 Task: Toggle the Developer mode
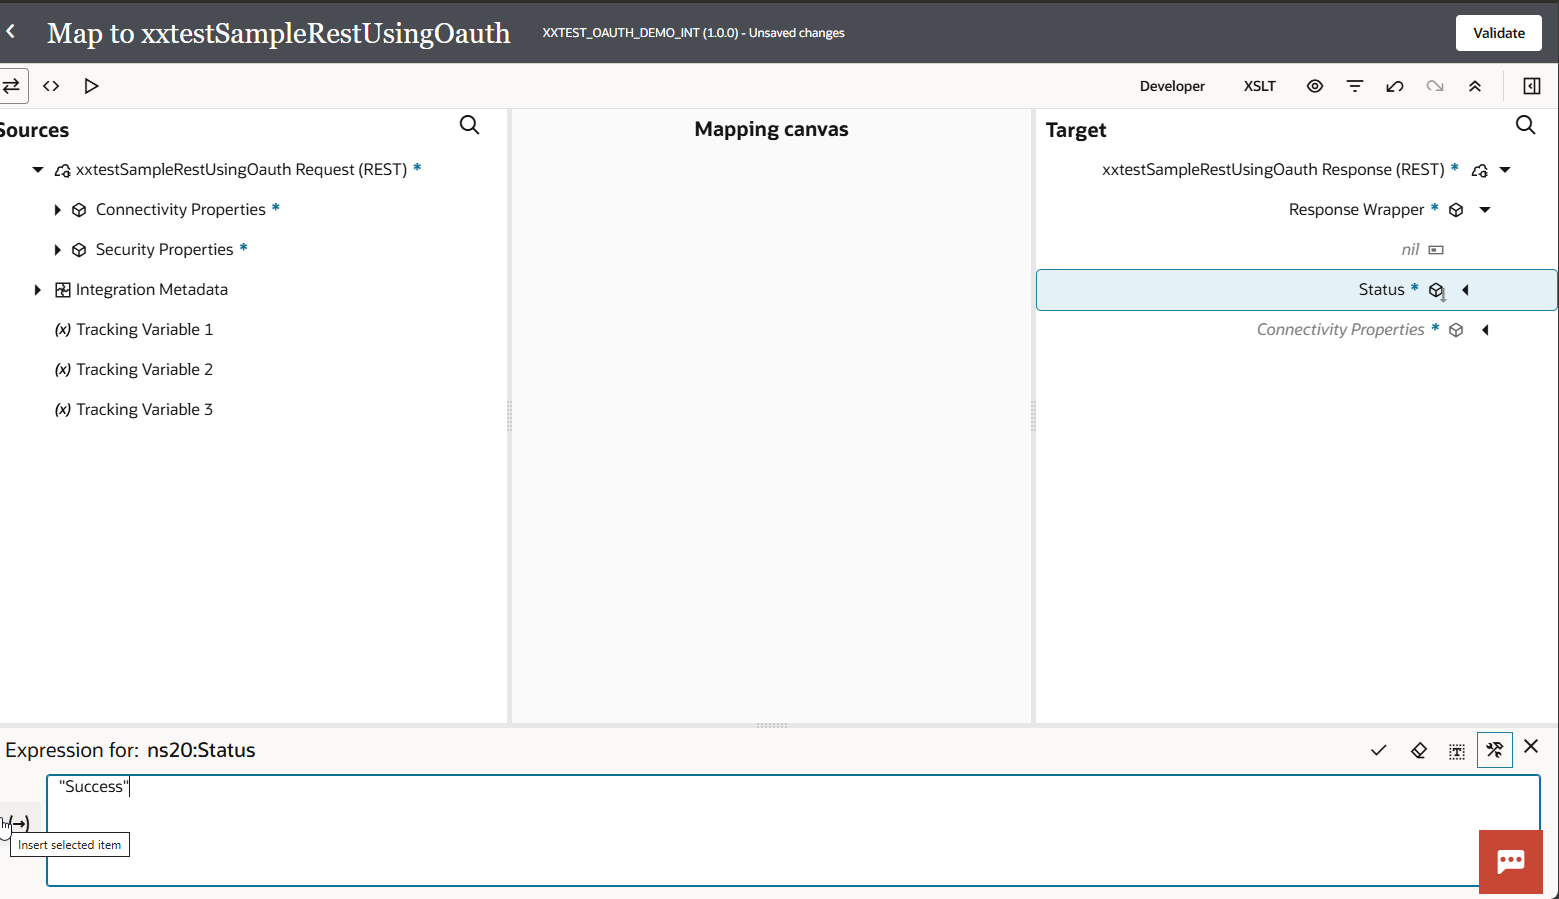pyautogui.click(x=1172, y=86)
